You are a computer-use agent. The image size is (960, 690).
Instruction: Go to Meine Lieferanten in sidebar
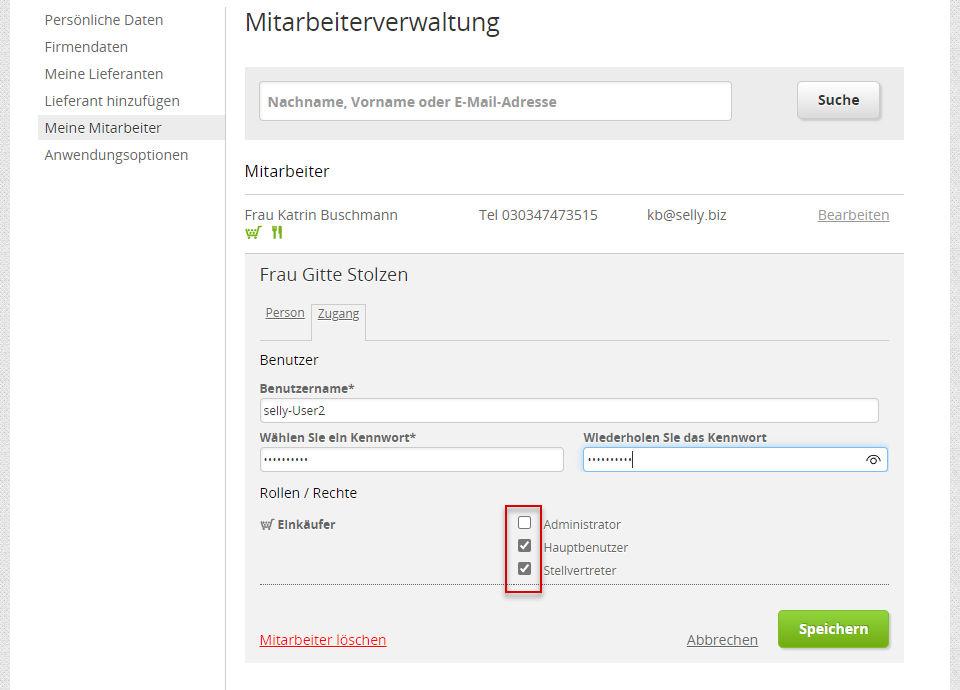[104, 74]
